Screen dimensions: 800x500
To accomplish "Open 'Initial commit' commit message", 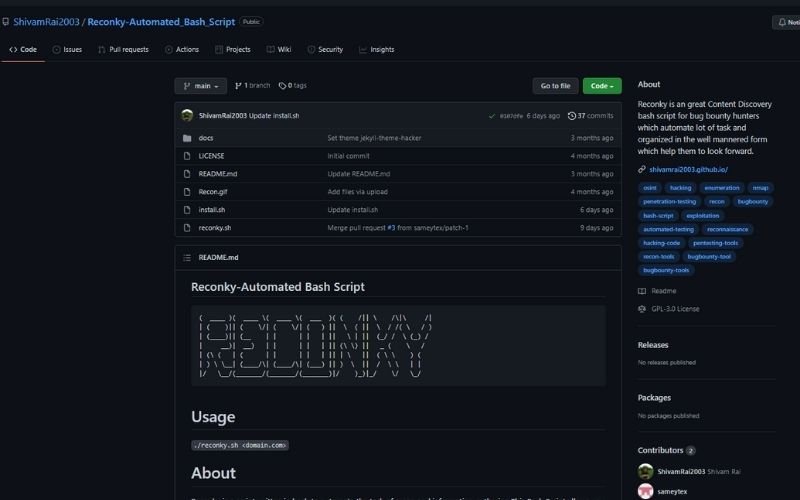I will [x=348, y=156].
